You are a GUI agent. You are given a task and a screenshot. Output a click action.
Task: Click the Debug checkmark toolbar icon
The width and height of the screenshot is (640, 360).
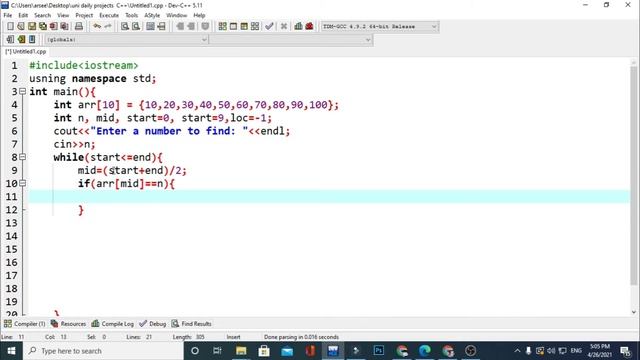tap(269, 27)
